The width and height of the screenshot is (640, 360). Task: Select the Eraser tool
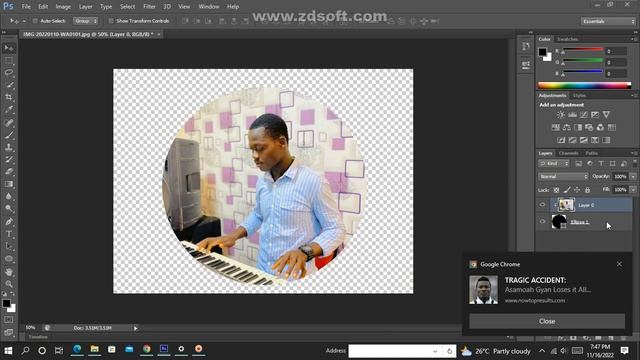(x=9, y=172)
